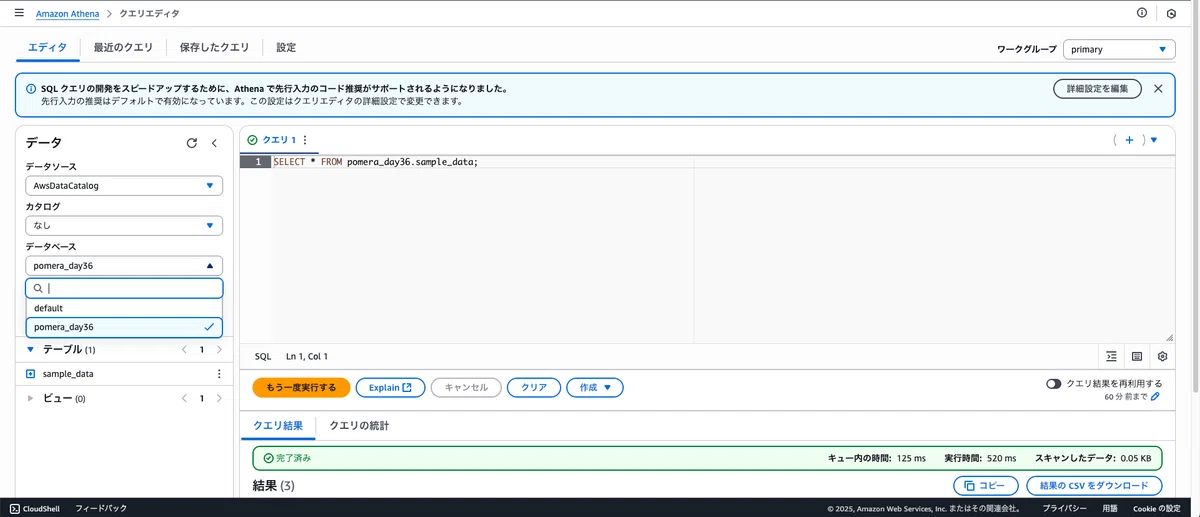Viewport: 1200px width, 517px height.
Task: Open the sample_data table actions menu
Action: tap(219, 374)
